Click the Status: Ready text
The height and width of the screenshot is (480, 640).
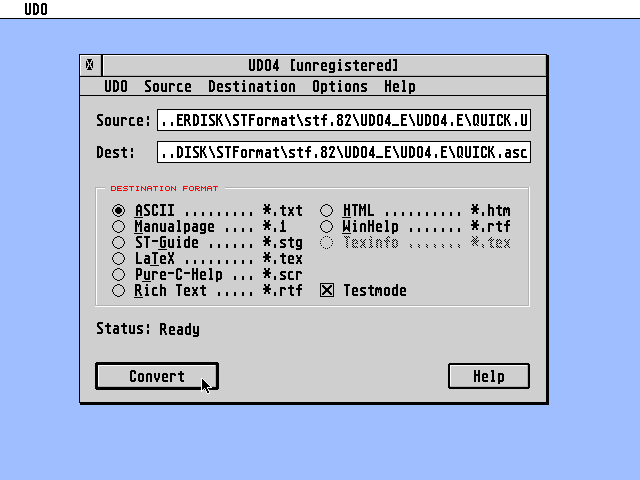click(148, 329)
